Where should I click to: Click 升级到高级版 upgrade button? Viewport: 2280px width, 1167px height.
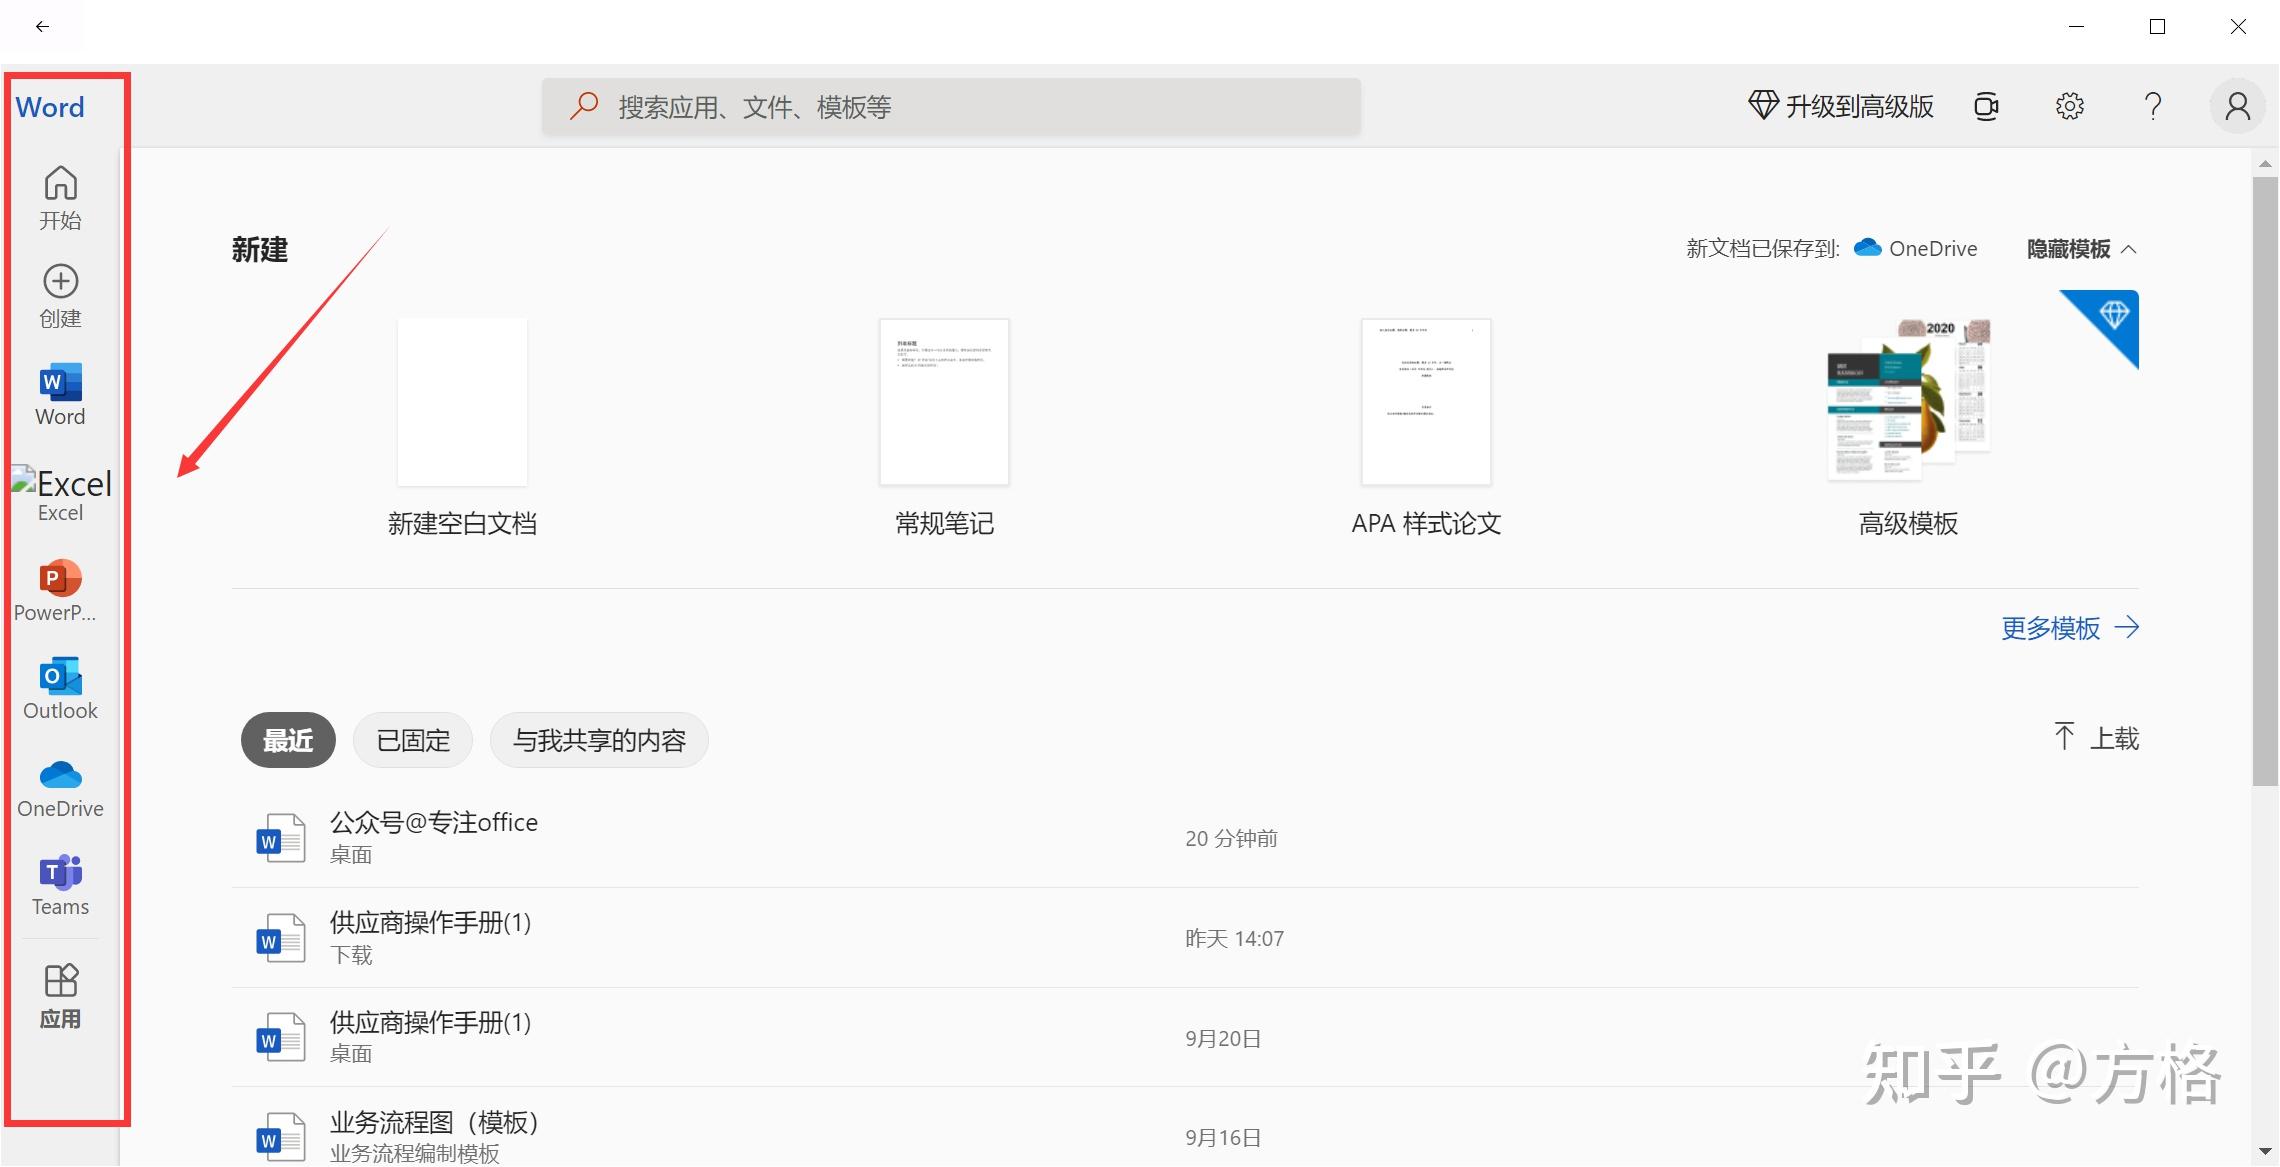point(1840,106)
